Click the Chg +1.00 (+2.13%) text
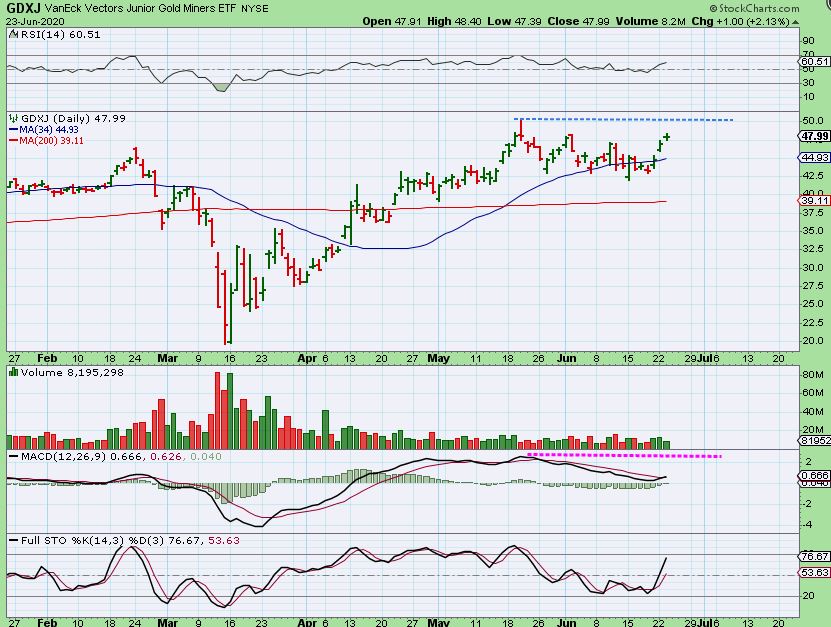 click(x=740, y=21)
